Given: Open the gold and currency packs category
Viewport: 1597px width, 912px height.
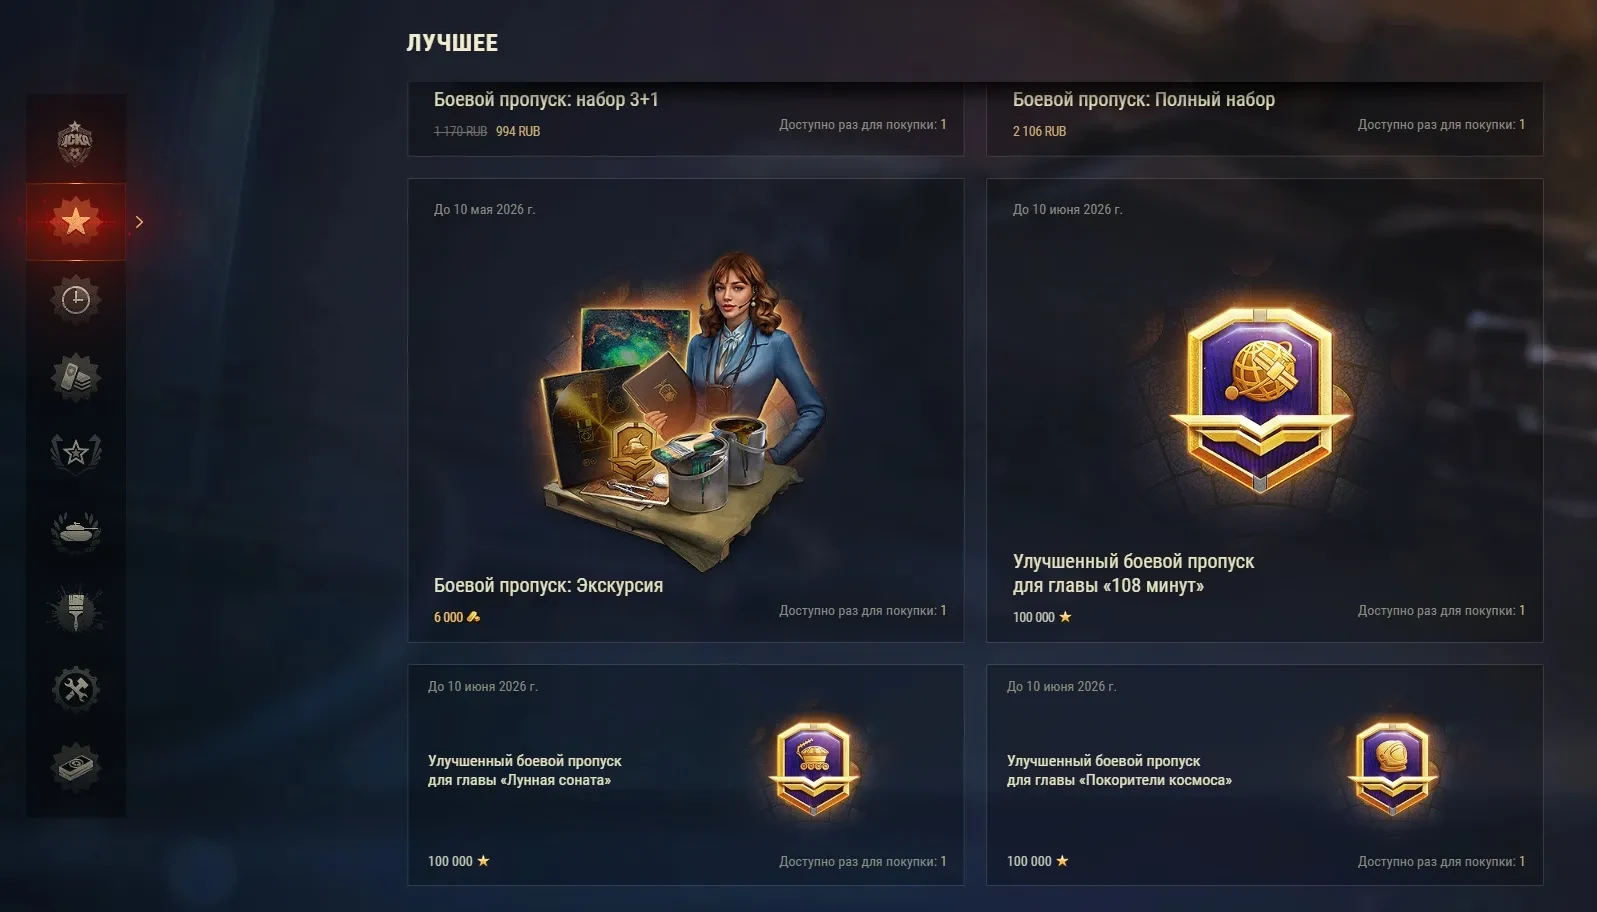Looking at the screenshot, I should (x=76, y=377).
